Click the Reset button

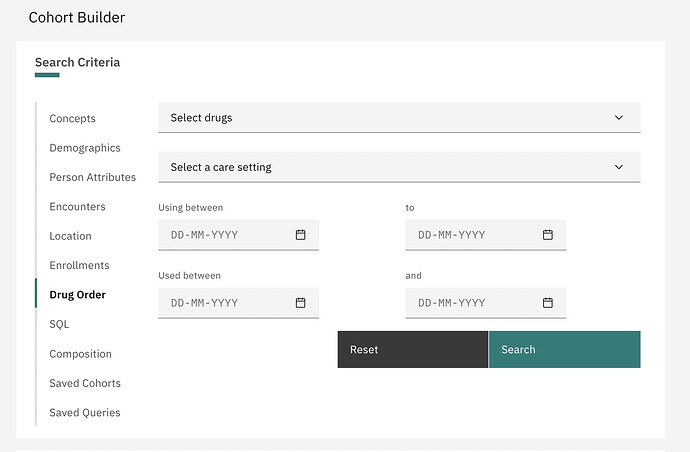(413, 349)
